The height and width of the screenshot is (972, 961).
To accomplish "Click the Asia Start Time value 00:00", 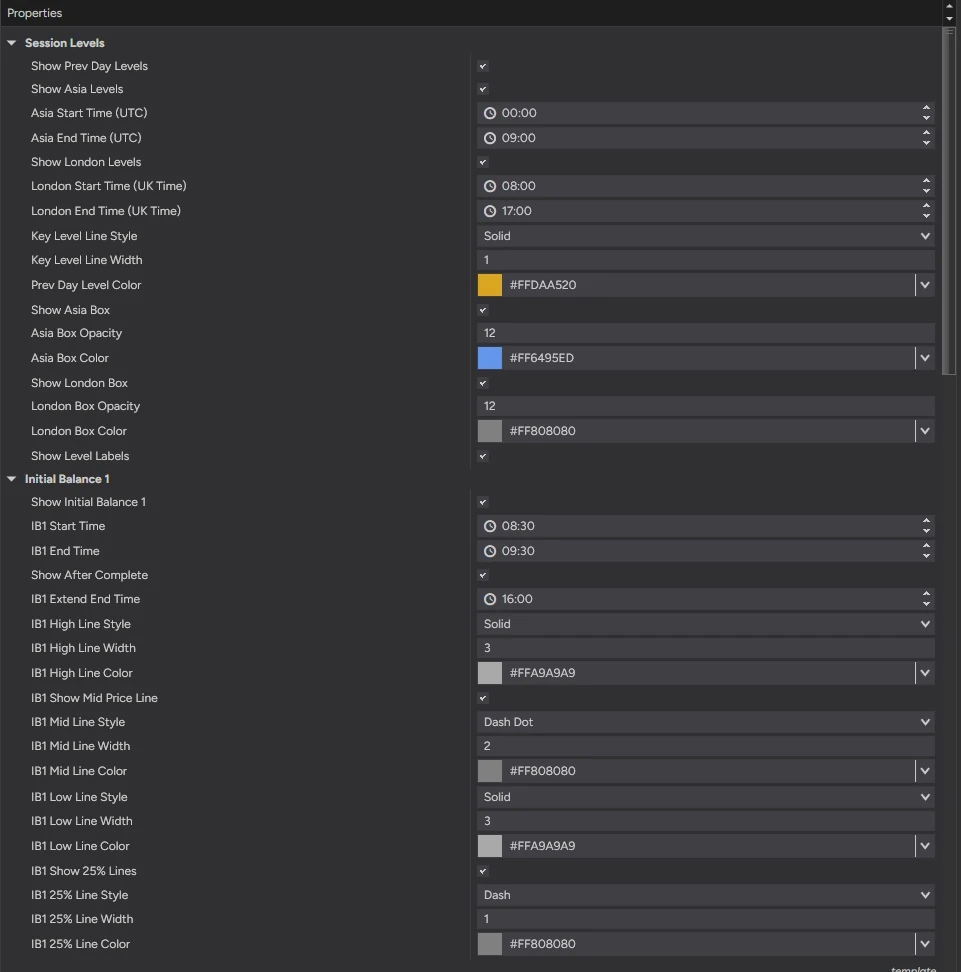I will 519,113.
